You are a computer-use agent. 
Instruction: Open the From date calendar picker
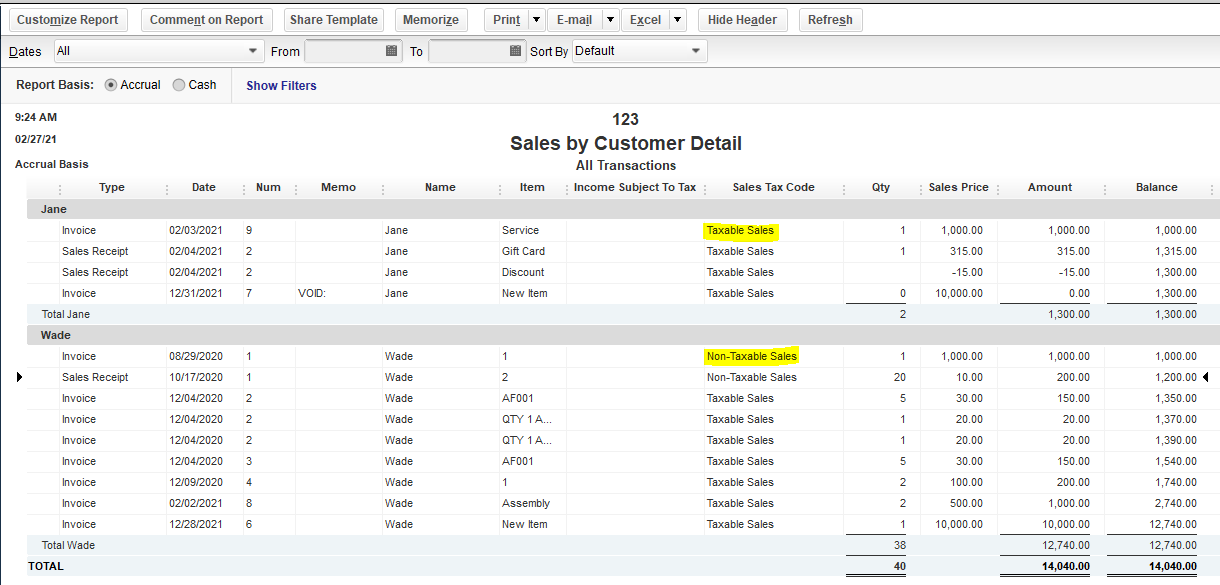pos(389,50)
